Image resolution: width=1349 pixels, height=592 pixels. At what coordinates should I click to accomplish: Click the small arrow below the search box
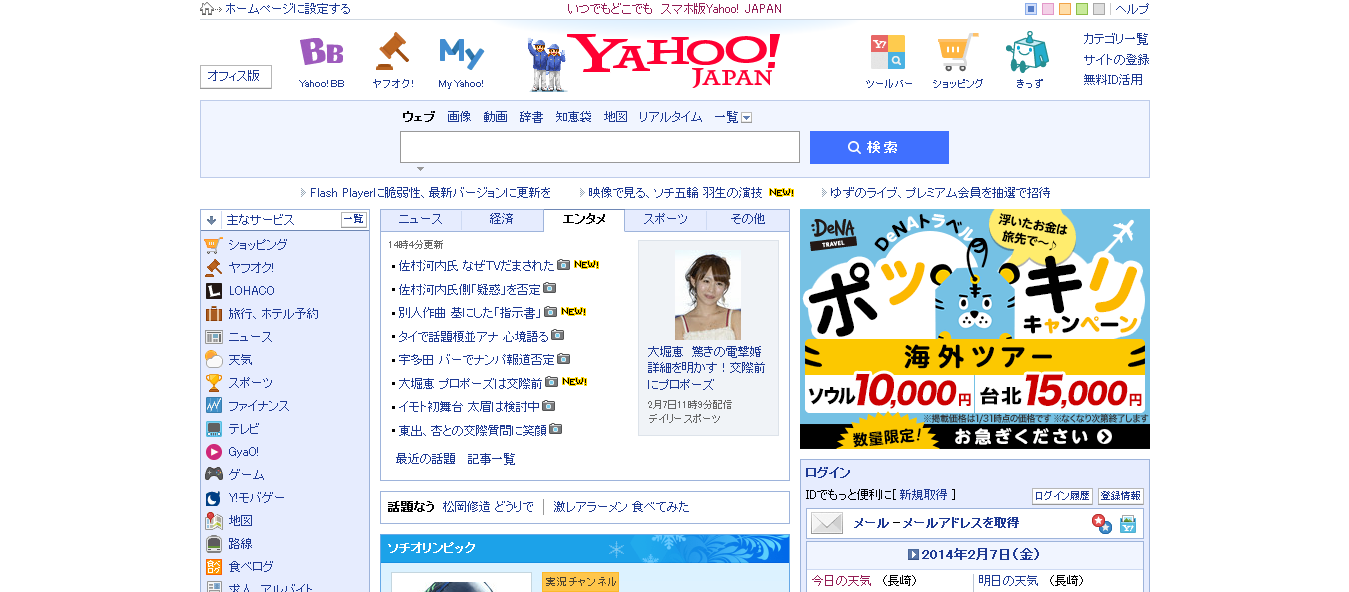coord(420,169)
